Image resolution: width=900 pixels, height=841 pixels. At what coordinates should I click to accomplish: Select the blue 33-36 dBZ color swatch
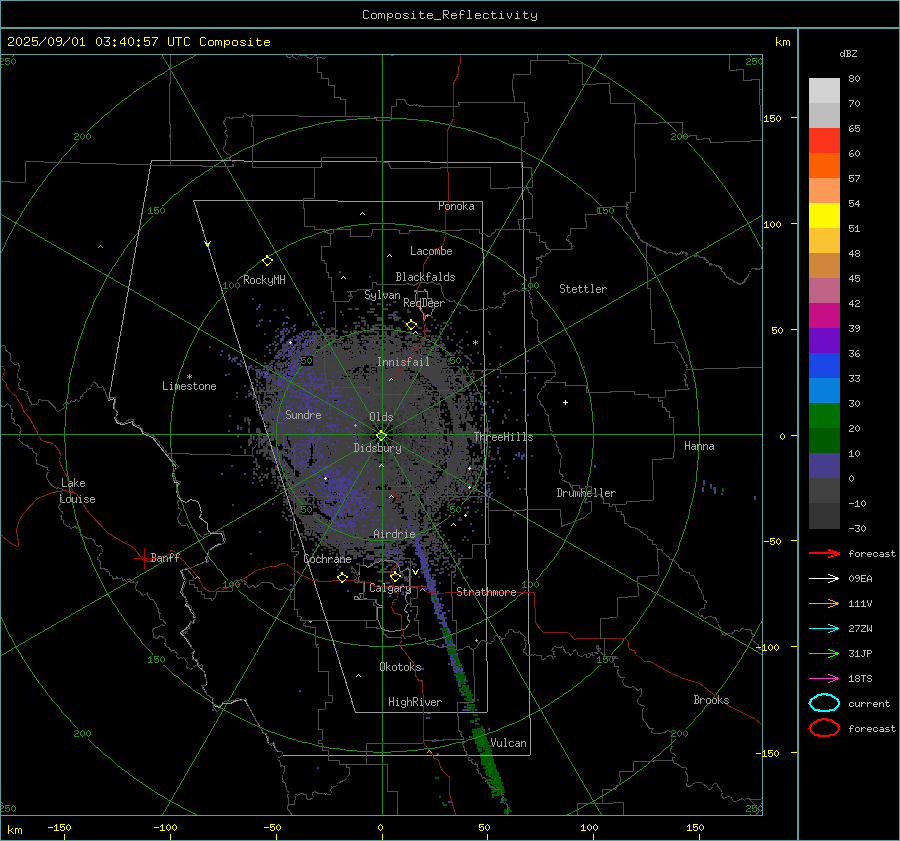(x=824, y=366)
